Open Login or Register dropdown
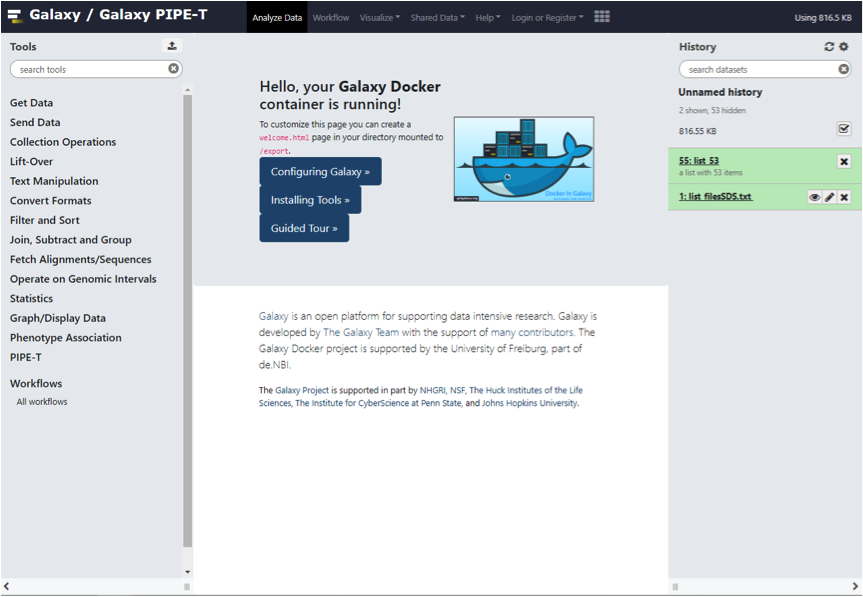The height and width of the screenshot is (597, 863). 548,18
